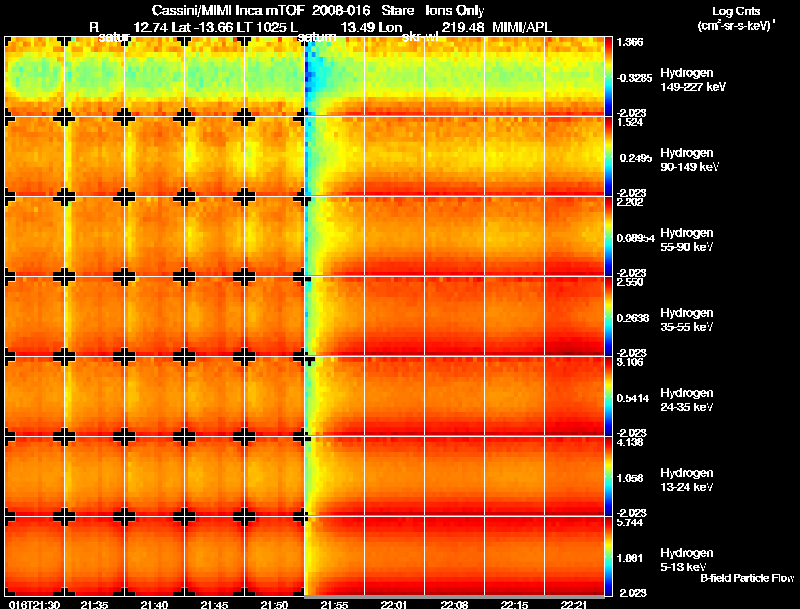Click the R value '12.74'
Image resolution: width=800 pixels, height=609 pixels.
pyautogui.click(x=150, y=27)
